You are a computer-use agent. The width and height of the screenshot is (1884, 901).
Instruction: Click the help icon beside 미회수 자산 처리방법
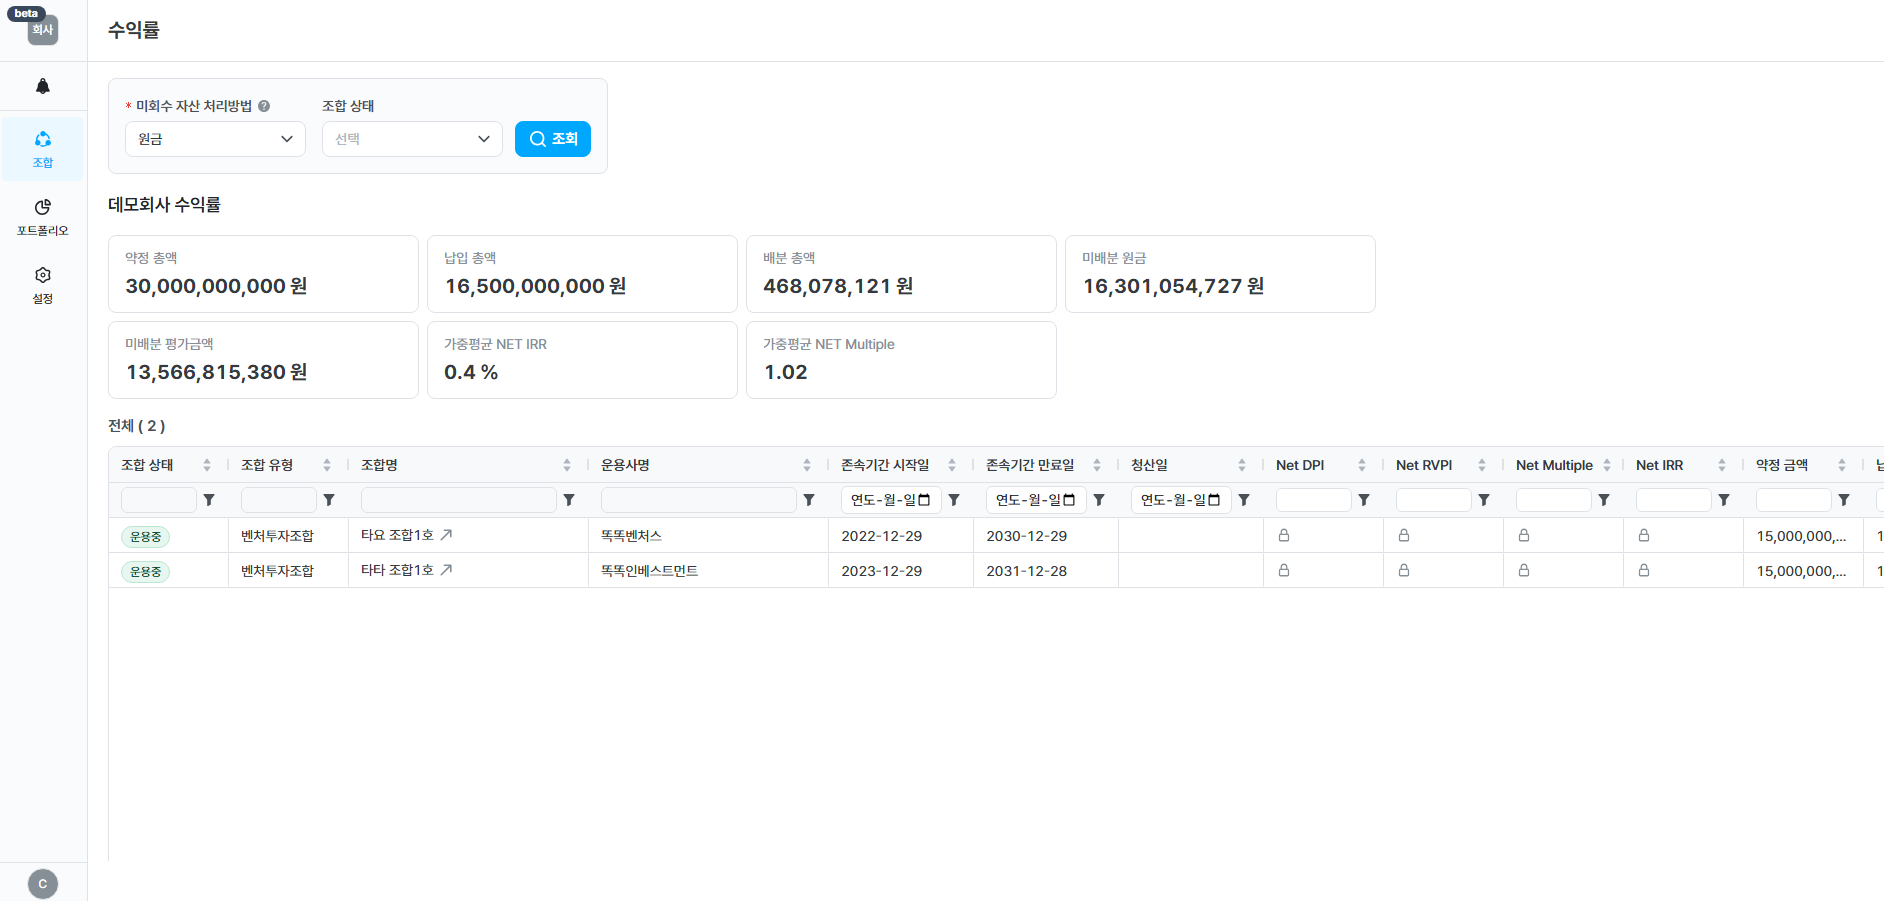click(x=264, y=106)
